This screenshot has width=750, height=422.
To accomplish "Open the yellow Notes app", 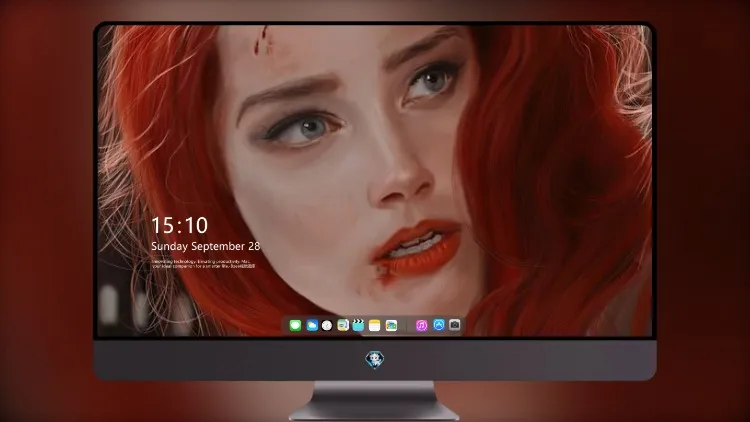I will pyautogui.click(x=375, y=325).
